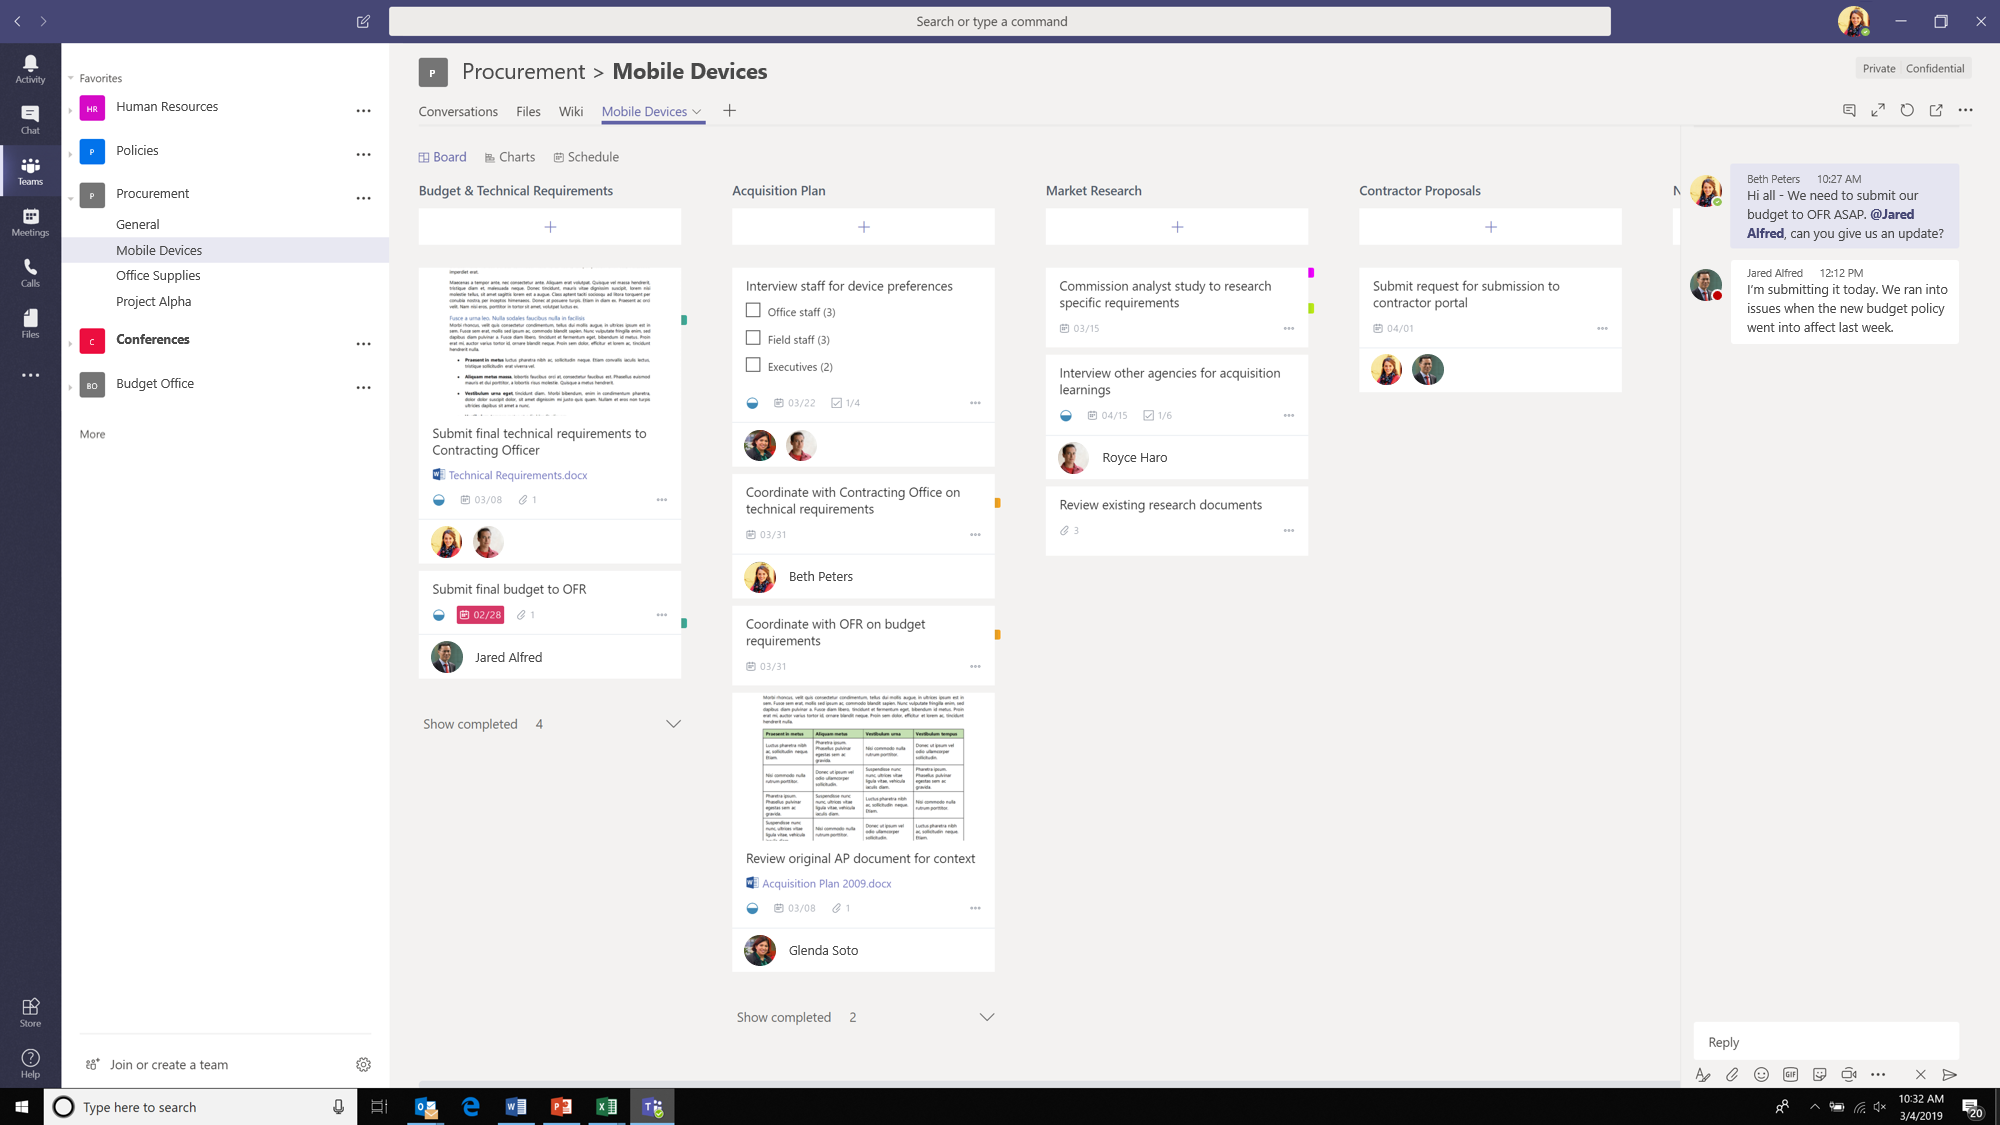Select the Conversations tab
The image size is (2000, 1125).
coord(459,111)
